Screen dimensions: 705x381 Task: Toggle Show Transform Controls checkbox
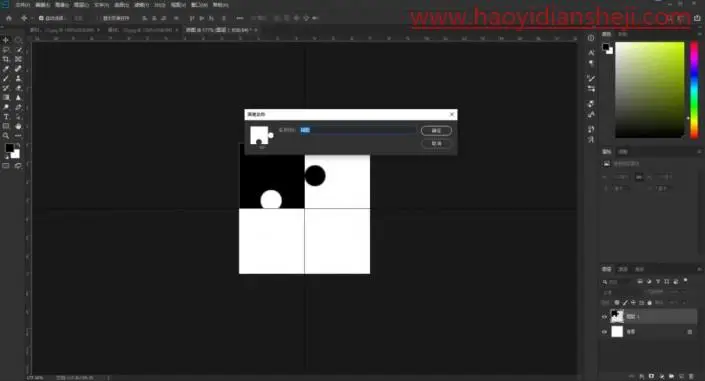(x=99, y=18)
